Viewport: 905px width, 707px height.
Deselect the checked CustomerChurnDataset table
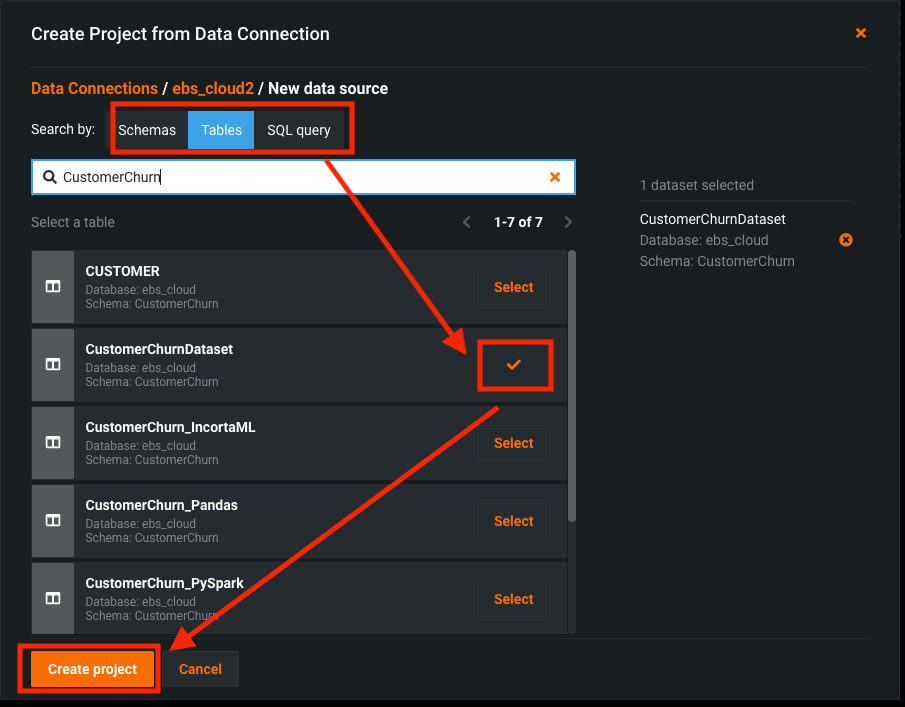click(513, 365)
